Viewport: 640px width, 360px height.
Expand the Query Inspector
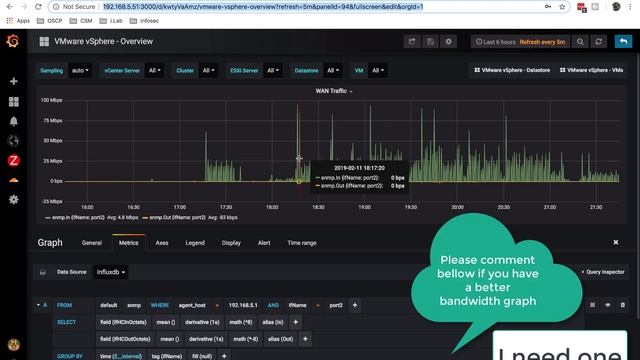coord(603,272)
